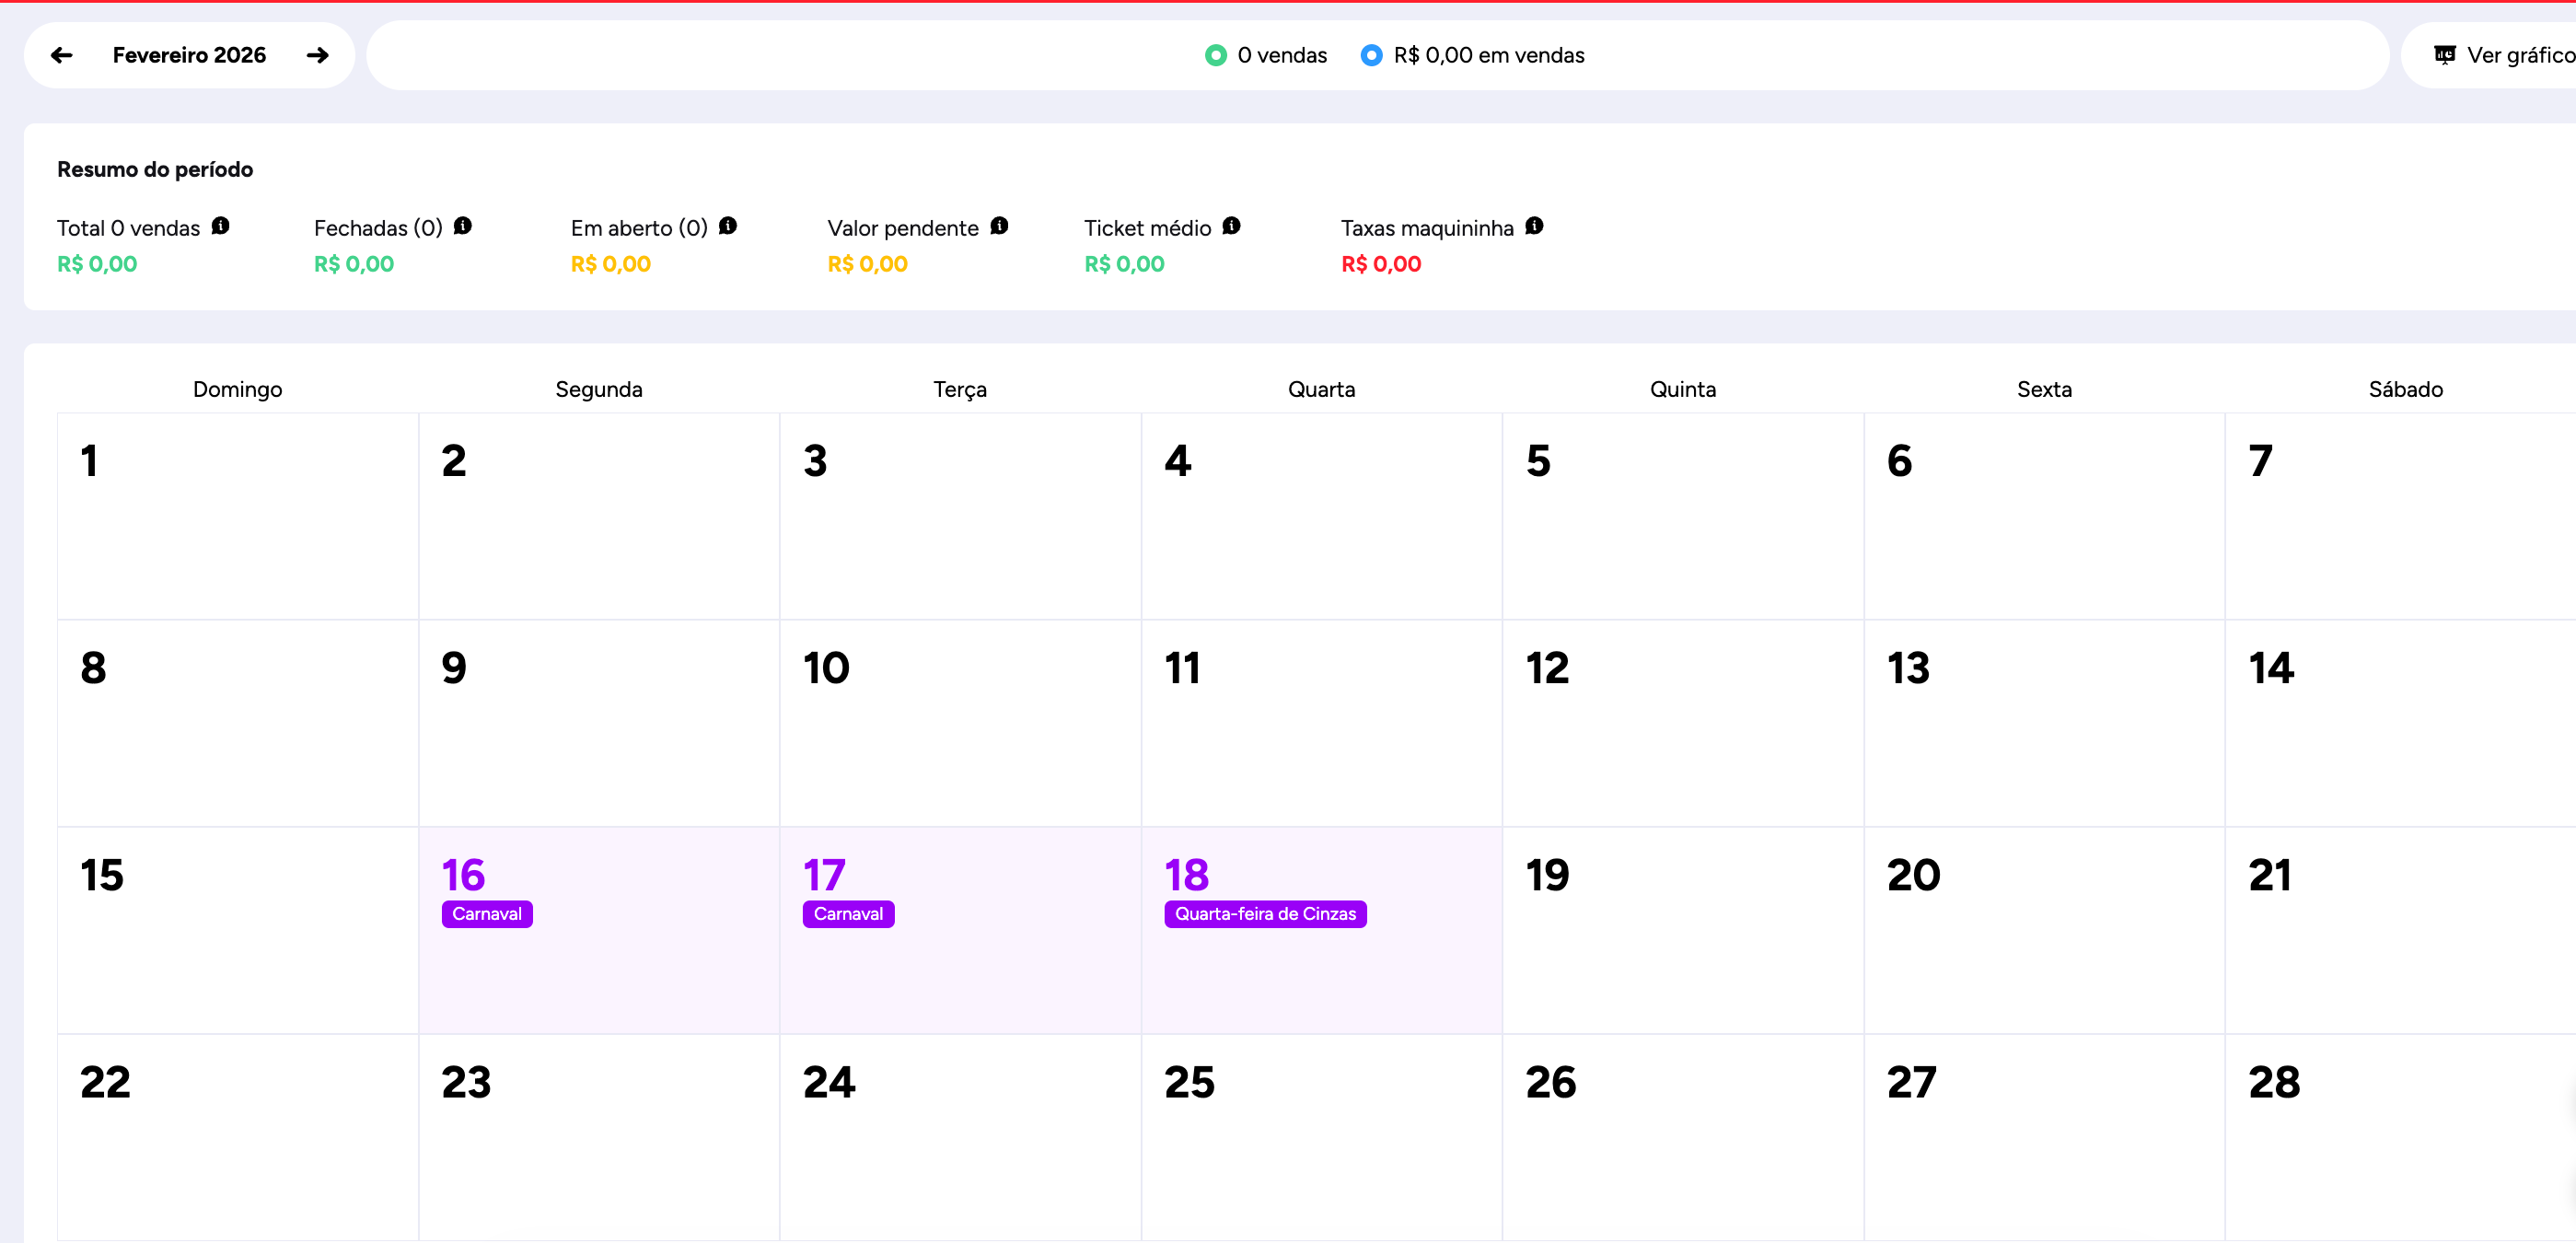Viewport: 2576px width, 1243px height.
Task: Click info icon beside Valor pendente
Action: tap(999, 226)
